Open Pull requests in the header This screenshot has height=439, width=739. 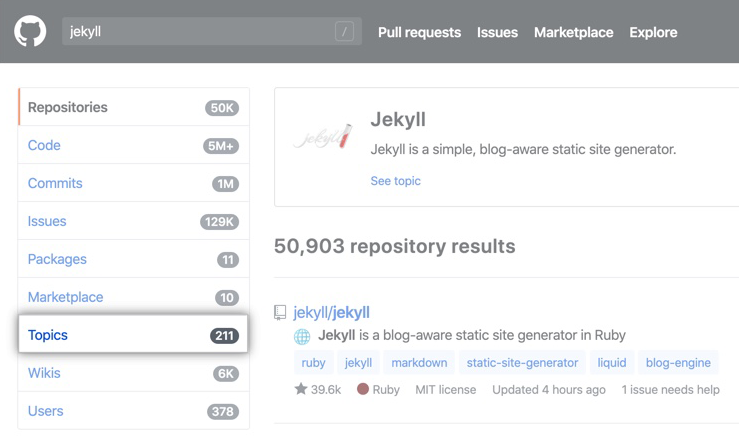click(x=419, y=32)
